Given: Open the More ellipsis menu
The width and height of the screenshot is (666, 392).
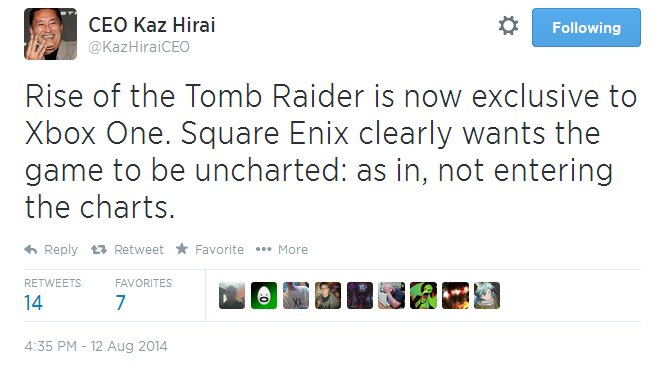Looking at the screenshot, I should 263,249.
